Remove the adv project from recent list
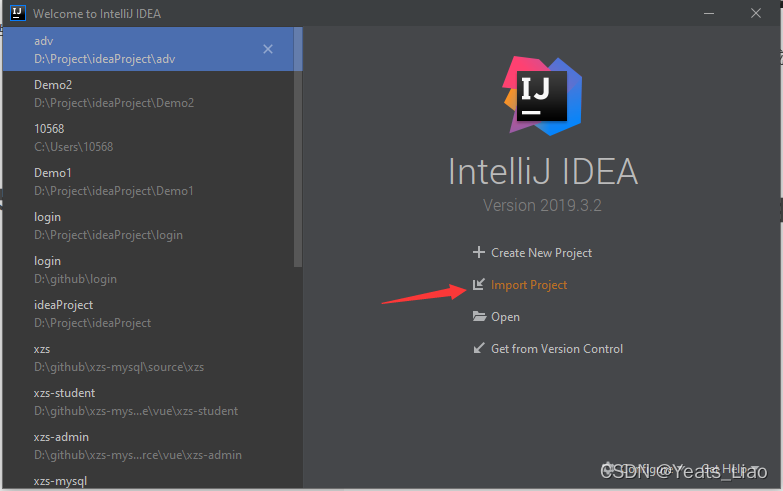The image size is (783, 491). click(x=268, y=49)
